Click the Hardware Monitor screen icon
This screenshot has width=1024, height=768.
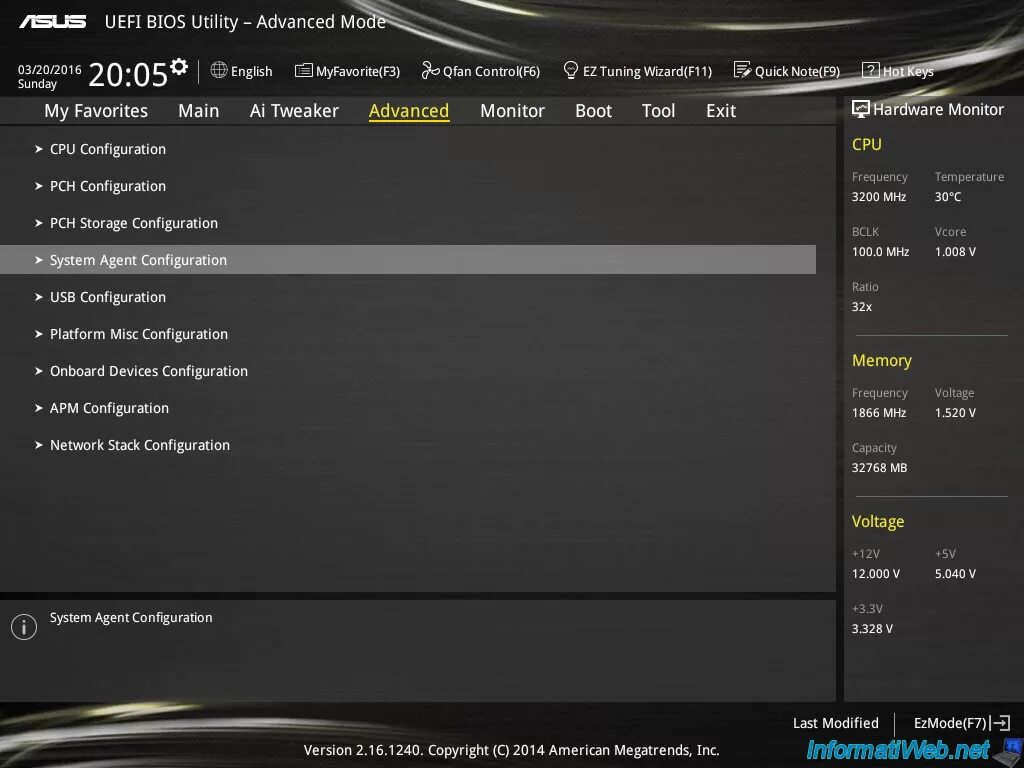click(861, 109)
